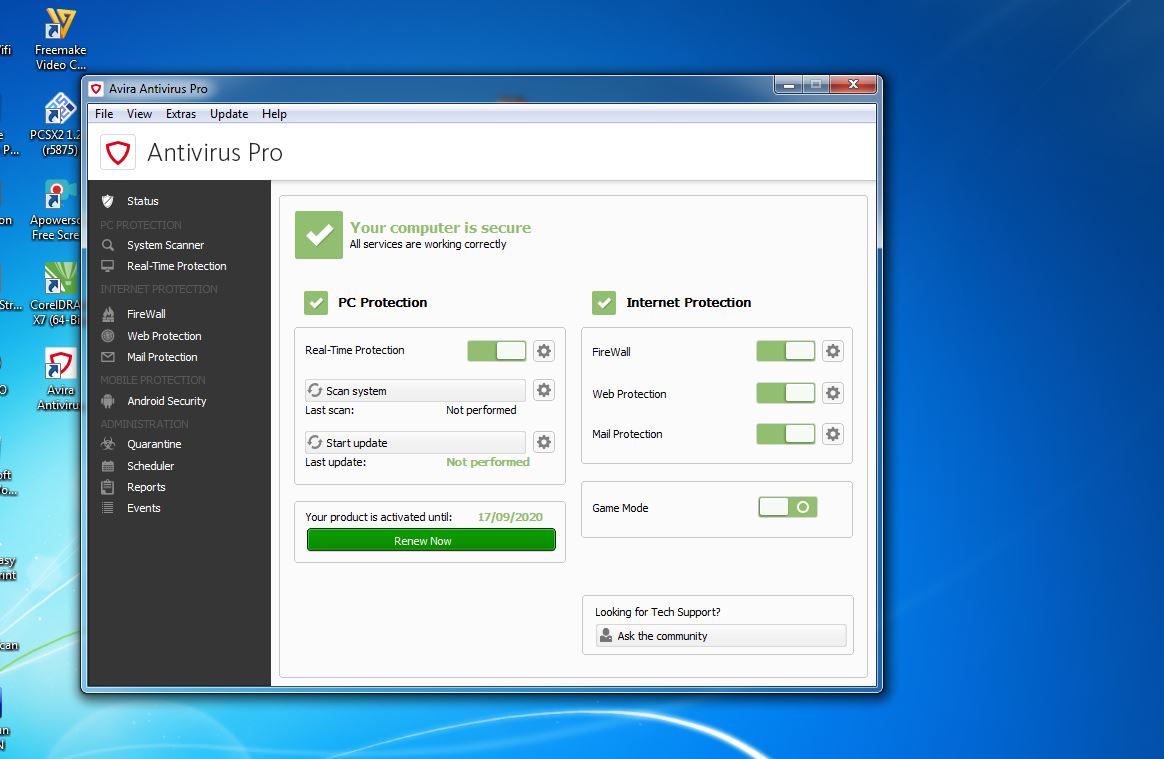Open Web Protection settings gear
The width and height of the screenshot is (1164, 759).
pyautogui.click(x=833, y=393)
